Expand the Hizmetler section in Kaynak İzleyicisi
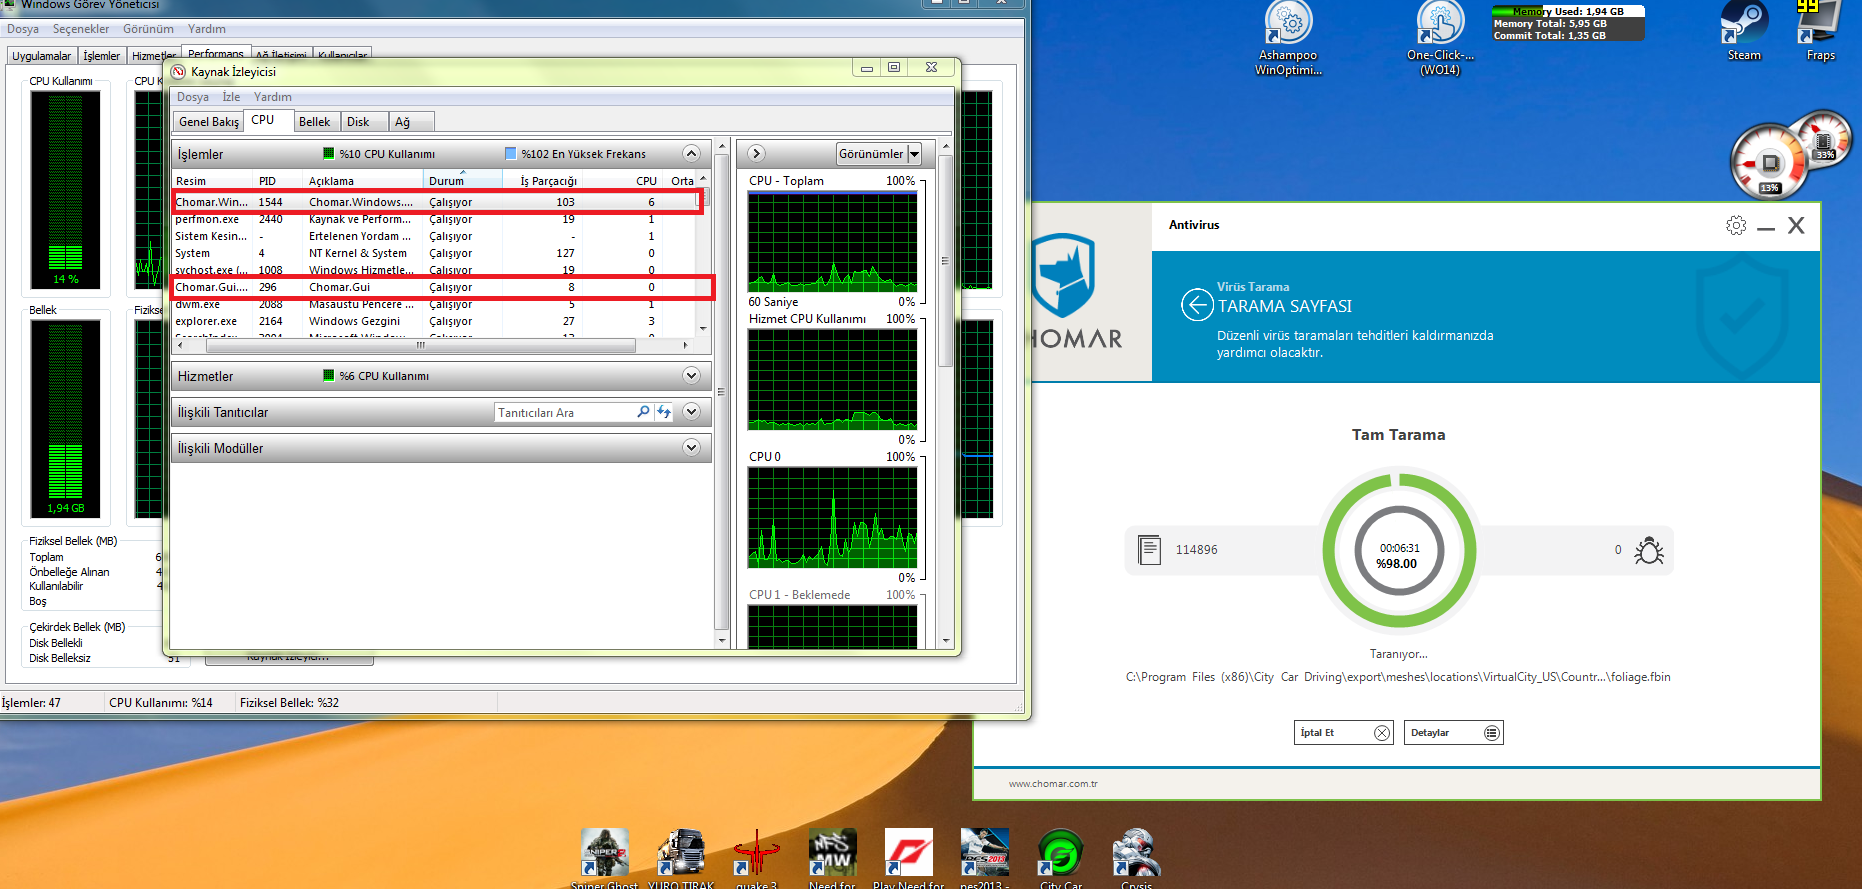 (691, 376)
